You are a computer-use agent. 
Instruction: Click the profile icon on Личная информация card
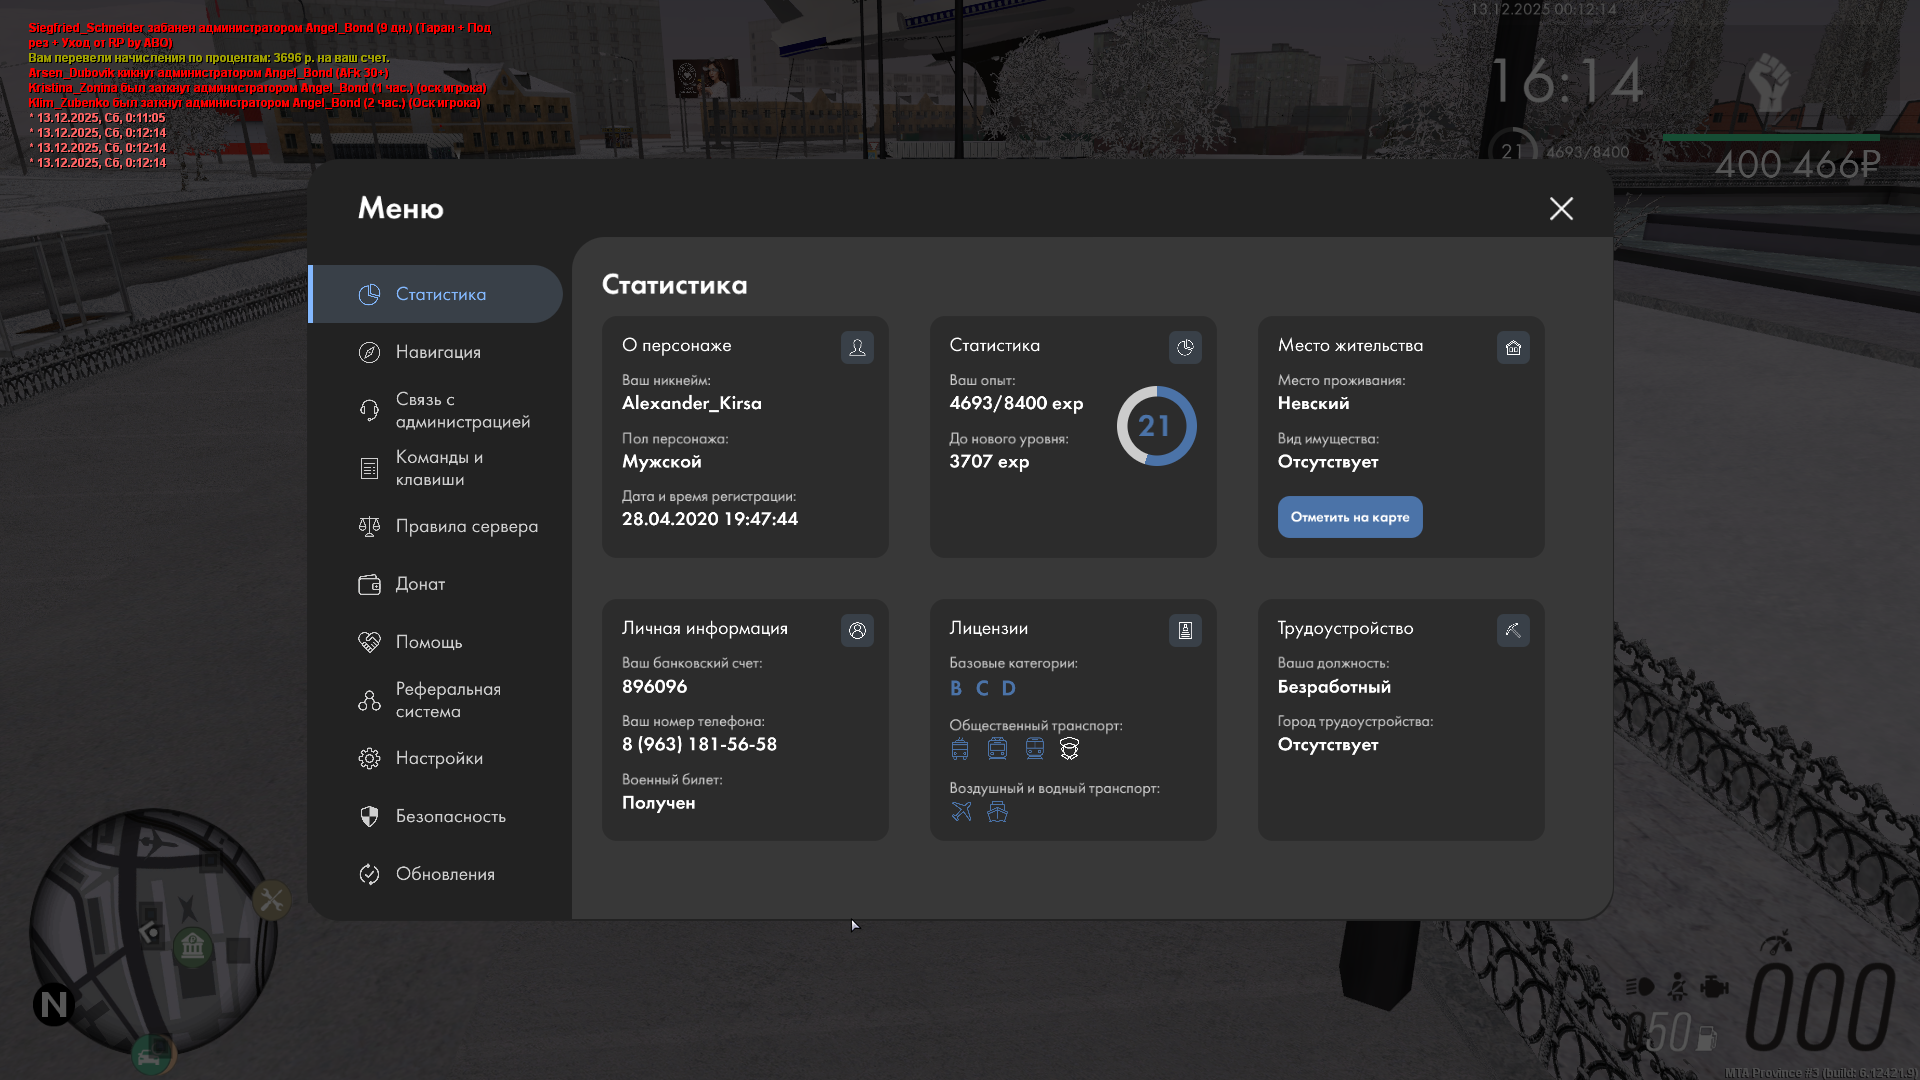tap(857, 630)
